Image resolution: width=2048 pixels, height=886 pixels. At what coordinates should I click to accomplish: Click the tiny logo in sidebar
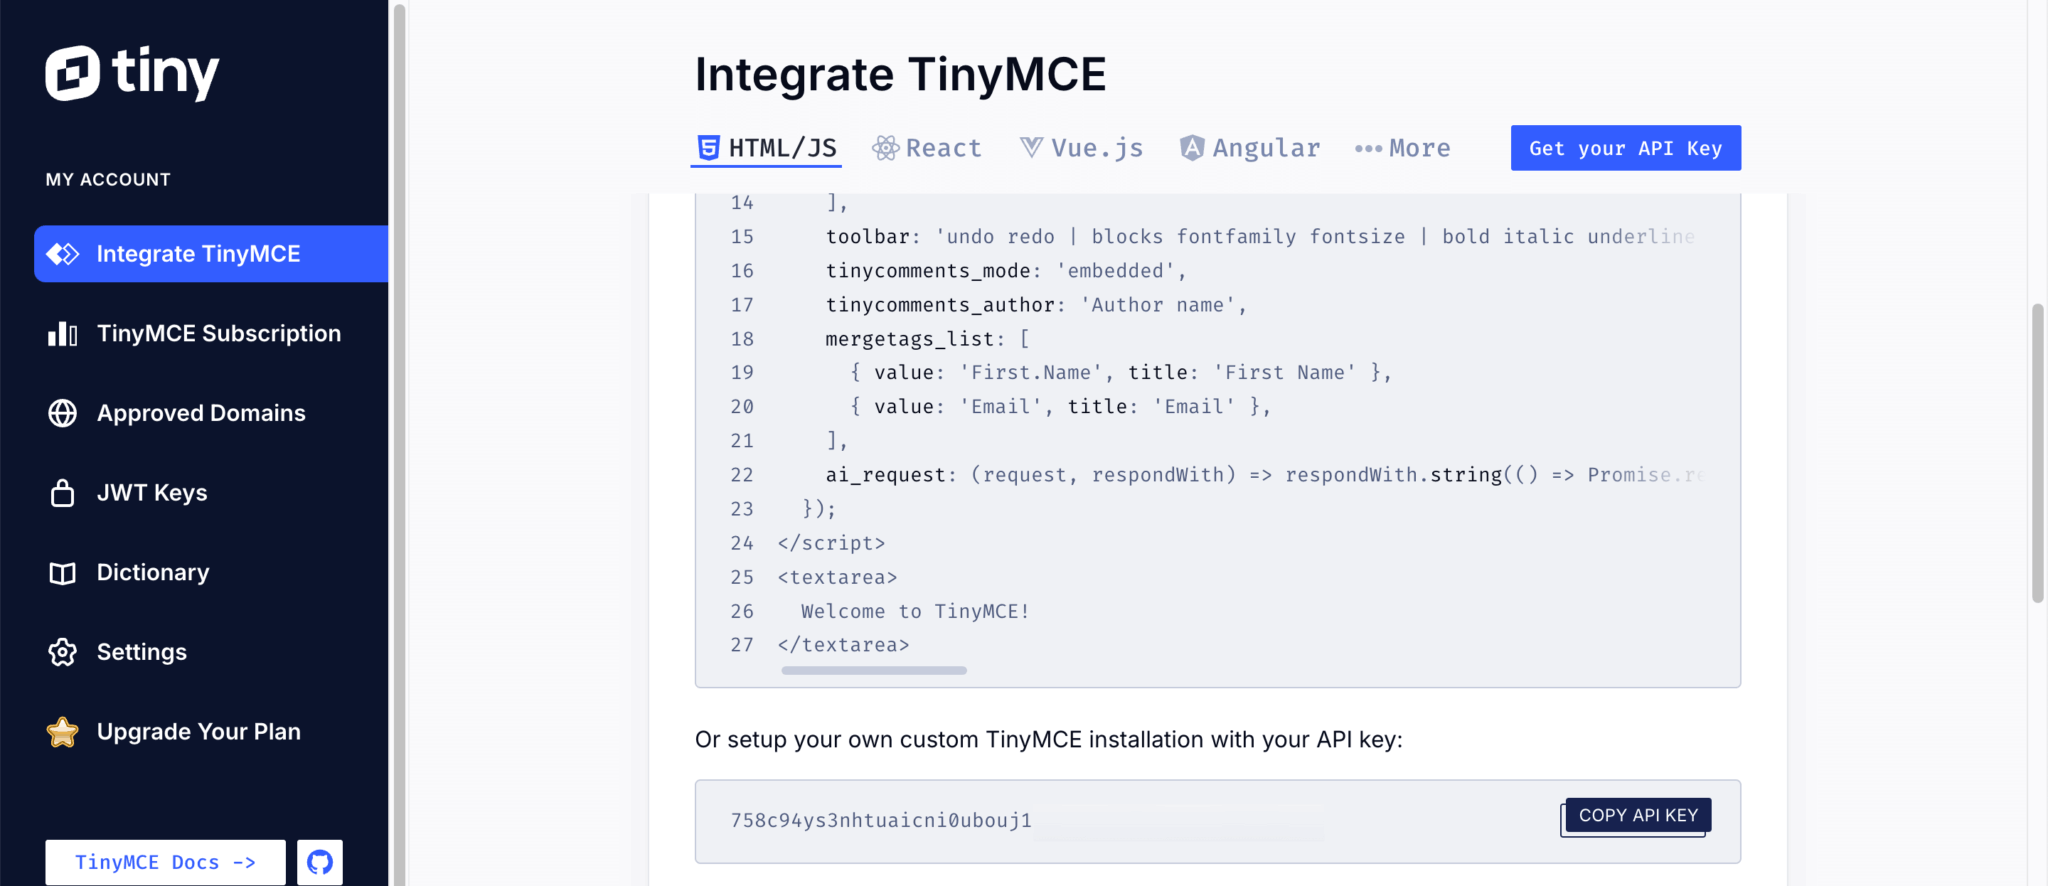(132, 73)
